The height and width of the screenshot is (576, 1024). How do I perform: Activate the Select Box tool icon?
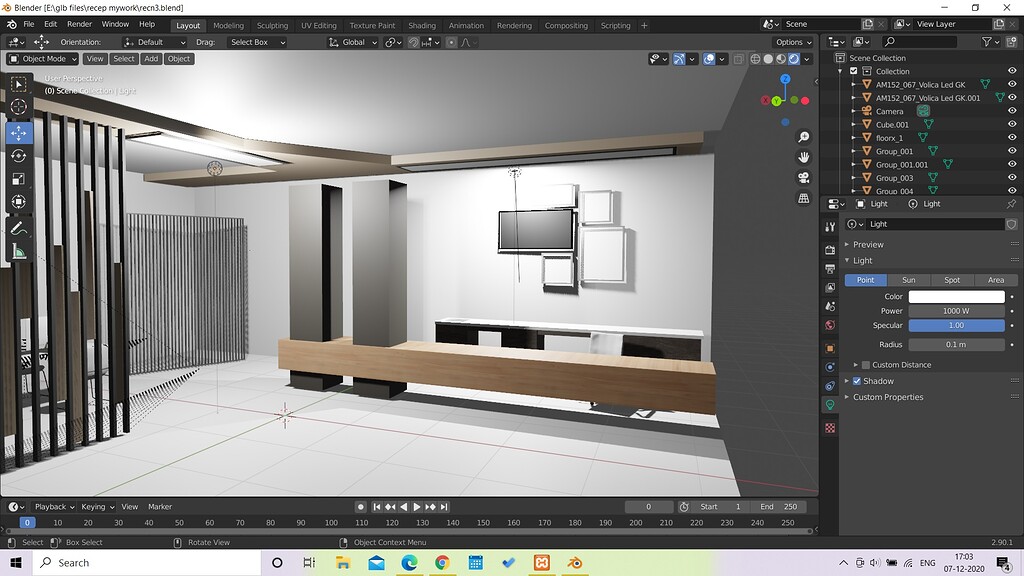[18, 84]
